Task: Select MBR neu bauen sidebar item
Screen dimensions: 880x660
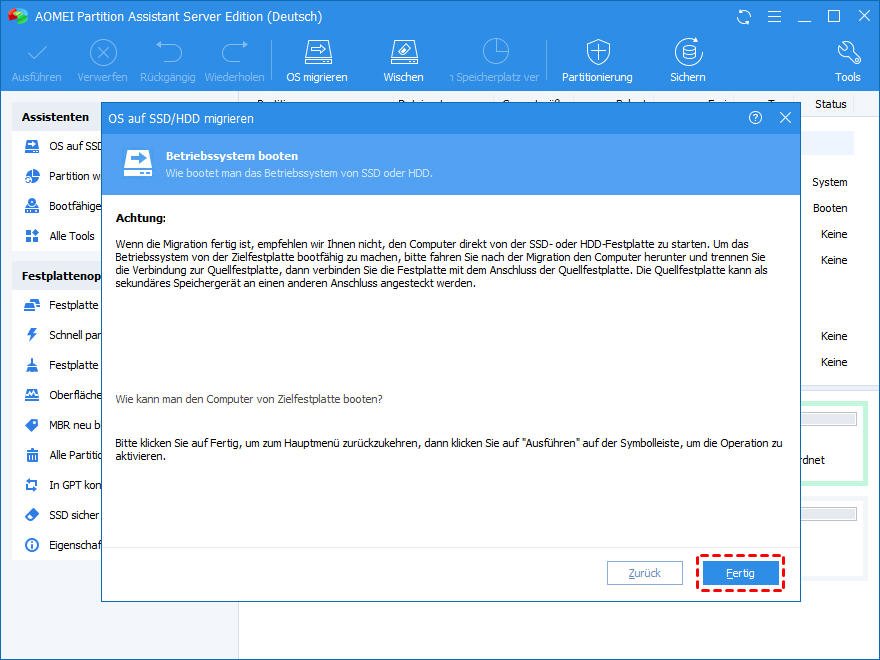Action: coord(62,425)
